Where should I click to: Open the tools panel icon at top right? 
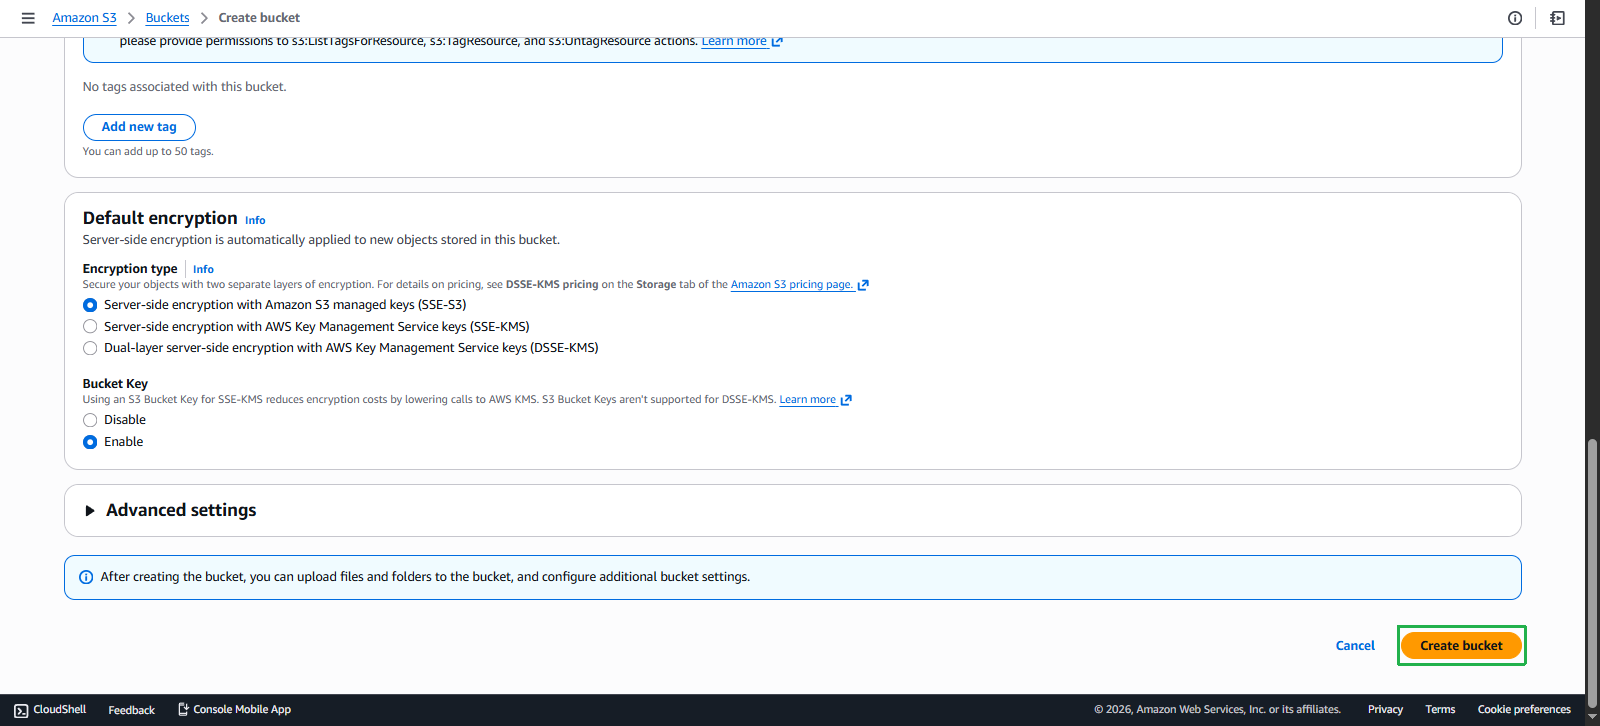click(x=1557, y=18)
